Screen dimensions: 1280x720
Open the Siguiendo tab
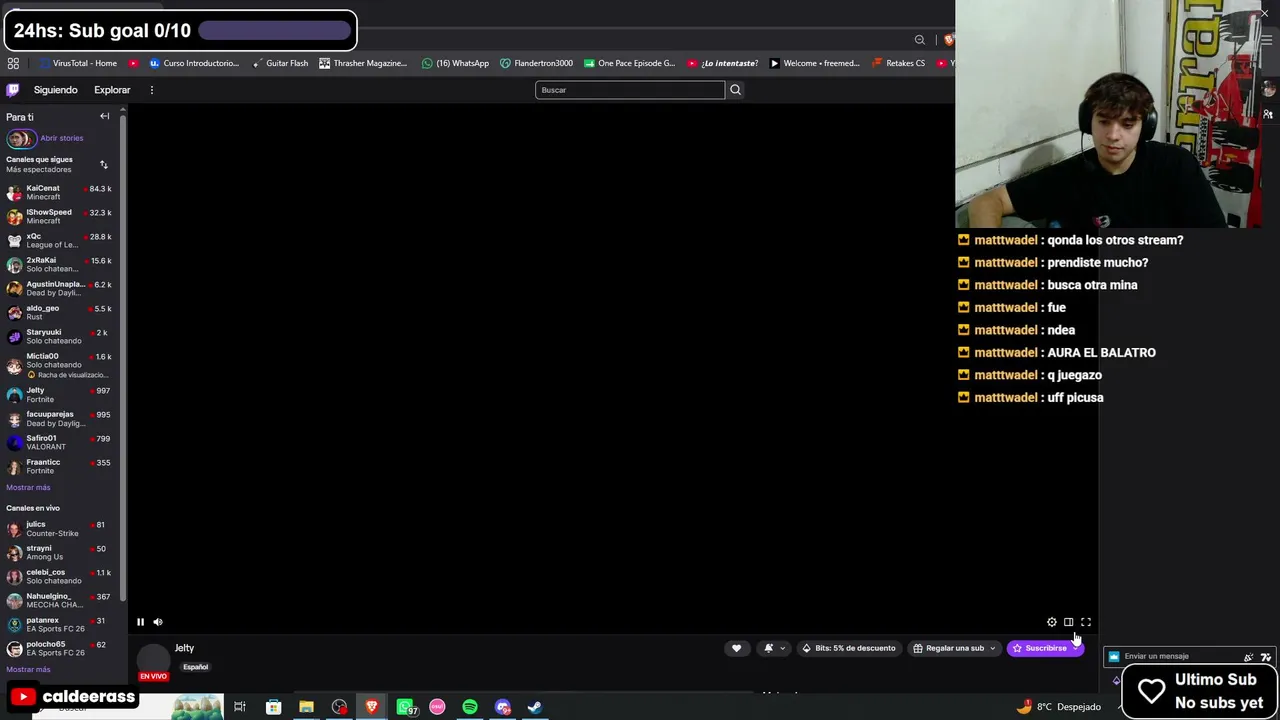pyautogui.click(x=55, y=90)
